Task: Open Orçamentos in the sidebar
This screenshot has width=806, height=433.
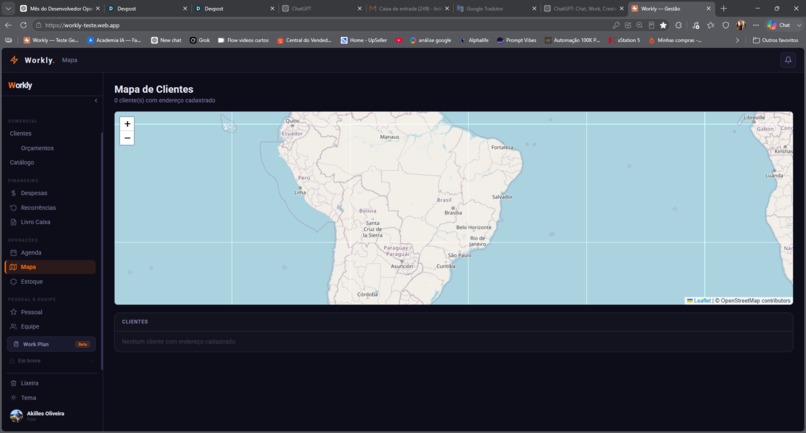Action: [x=37, y=148]
